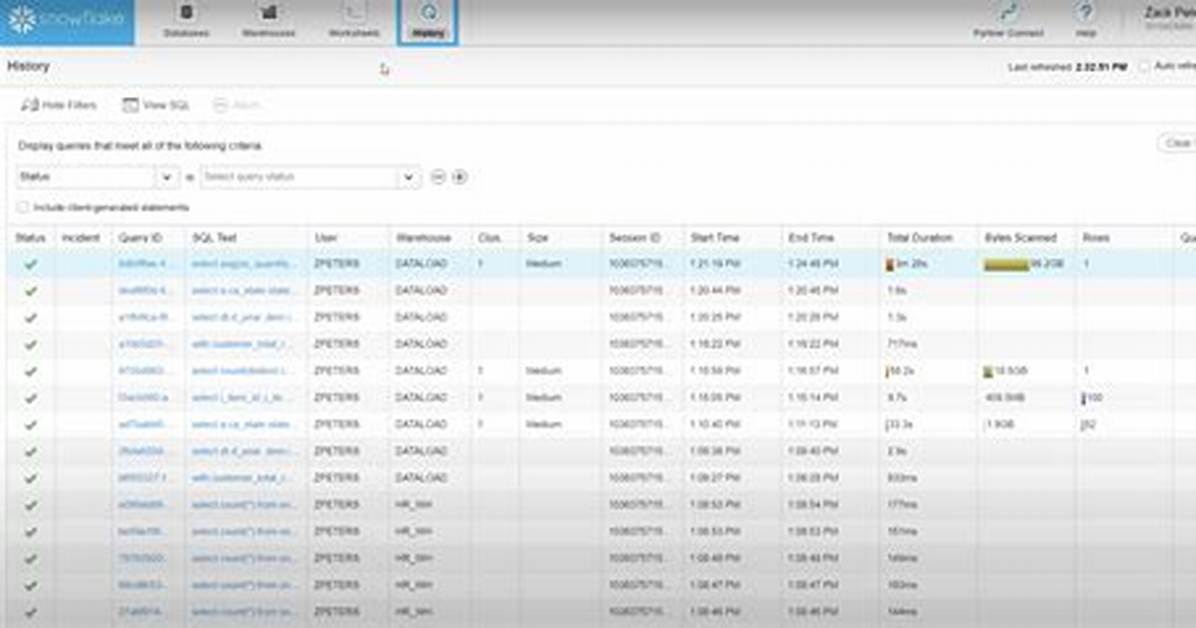This screenshot has width=1196, height=628.
Task: Sort by the Query ID column header
Action: [140, 238]
